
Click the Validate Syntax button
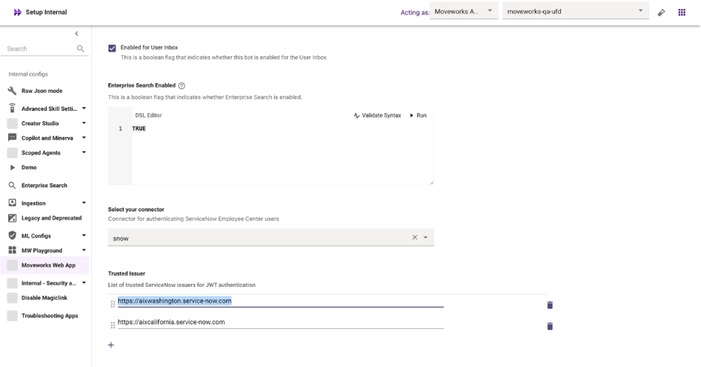pos(377,115)
